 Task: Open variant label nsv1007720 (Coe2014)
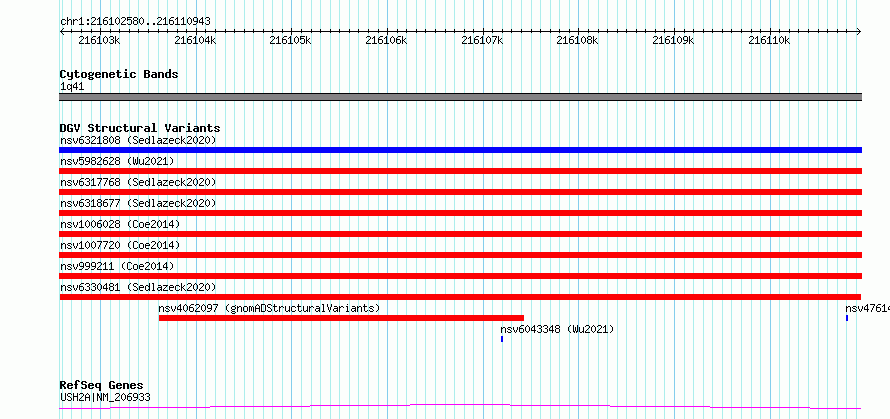pyautogui.click(x=120, y=245)
